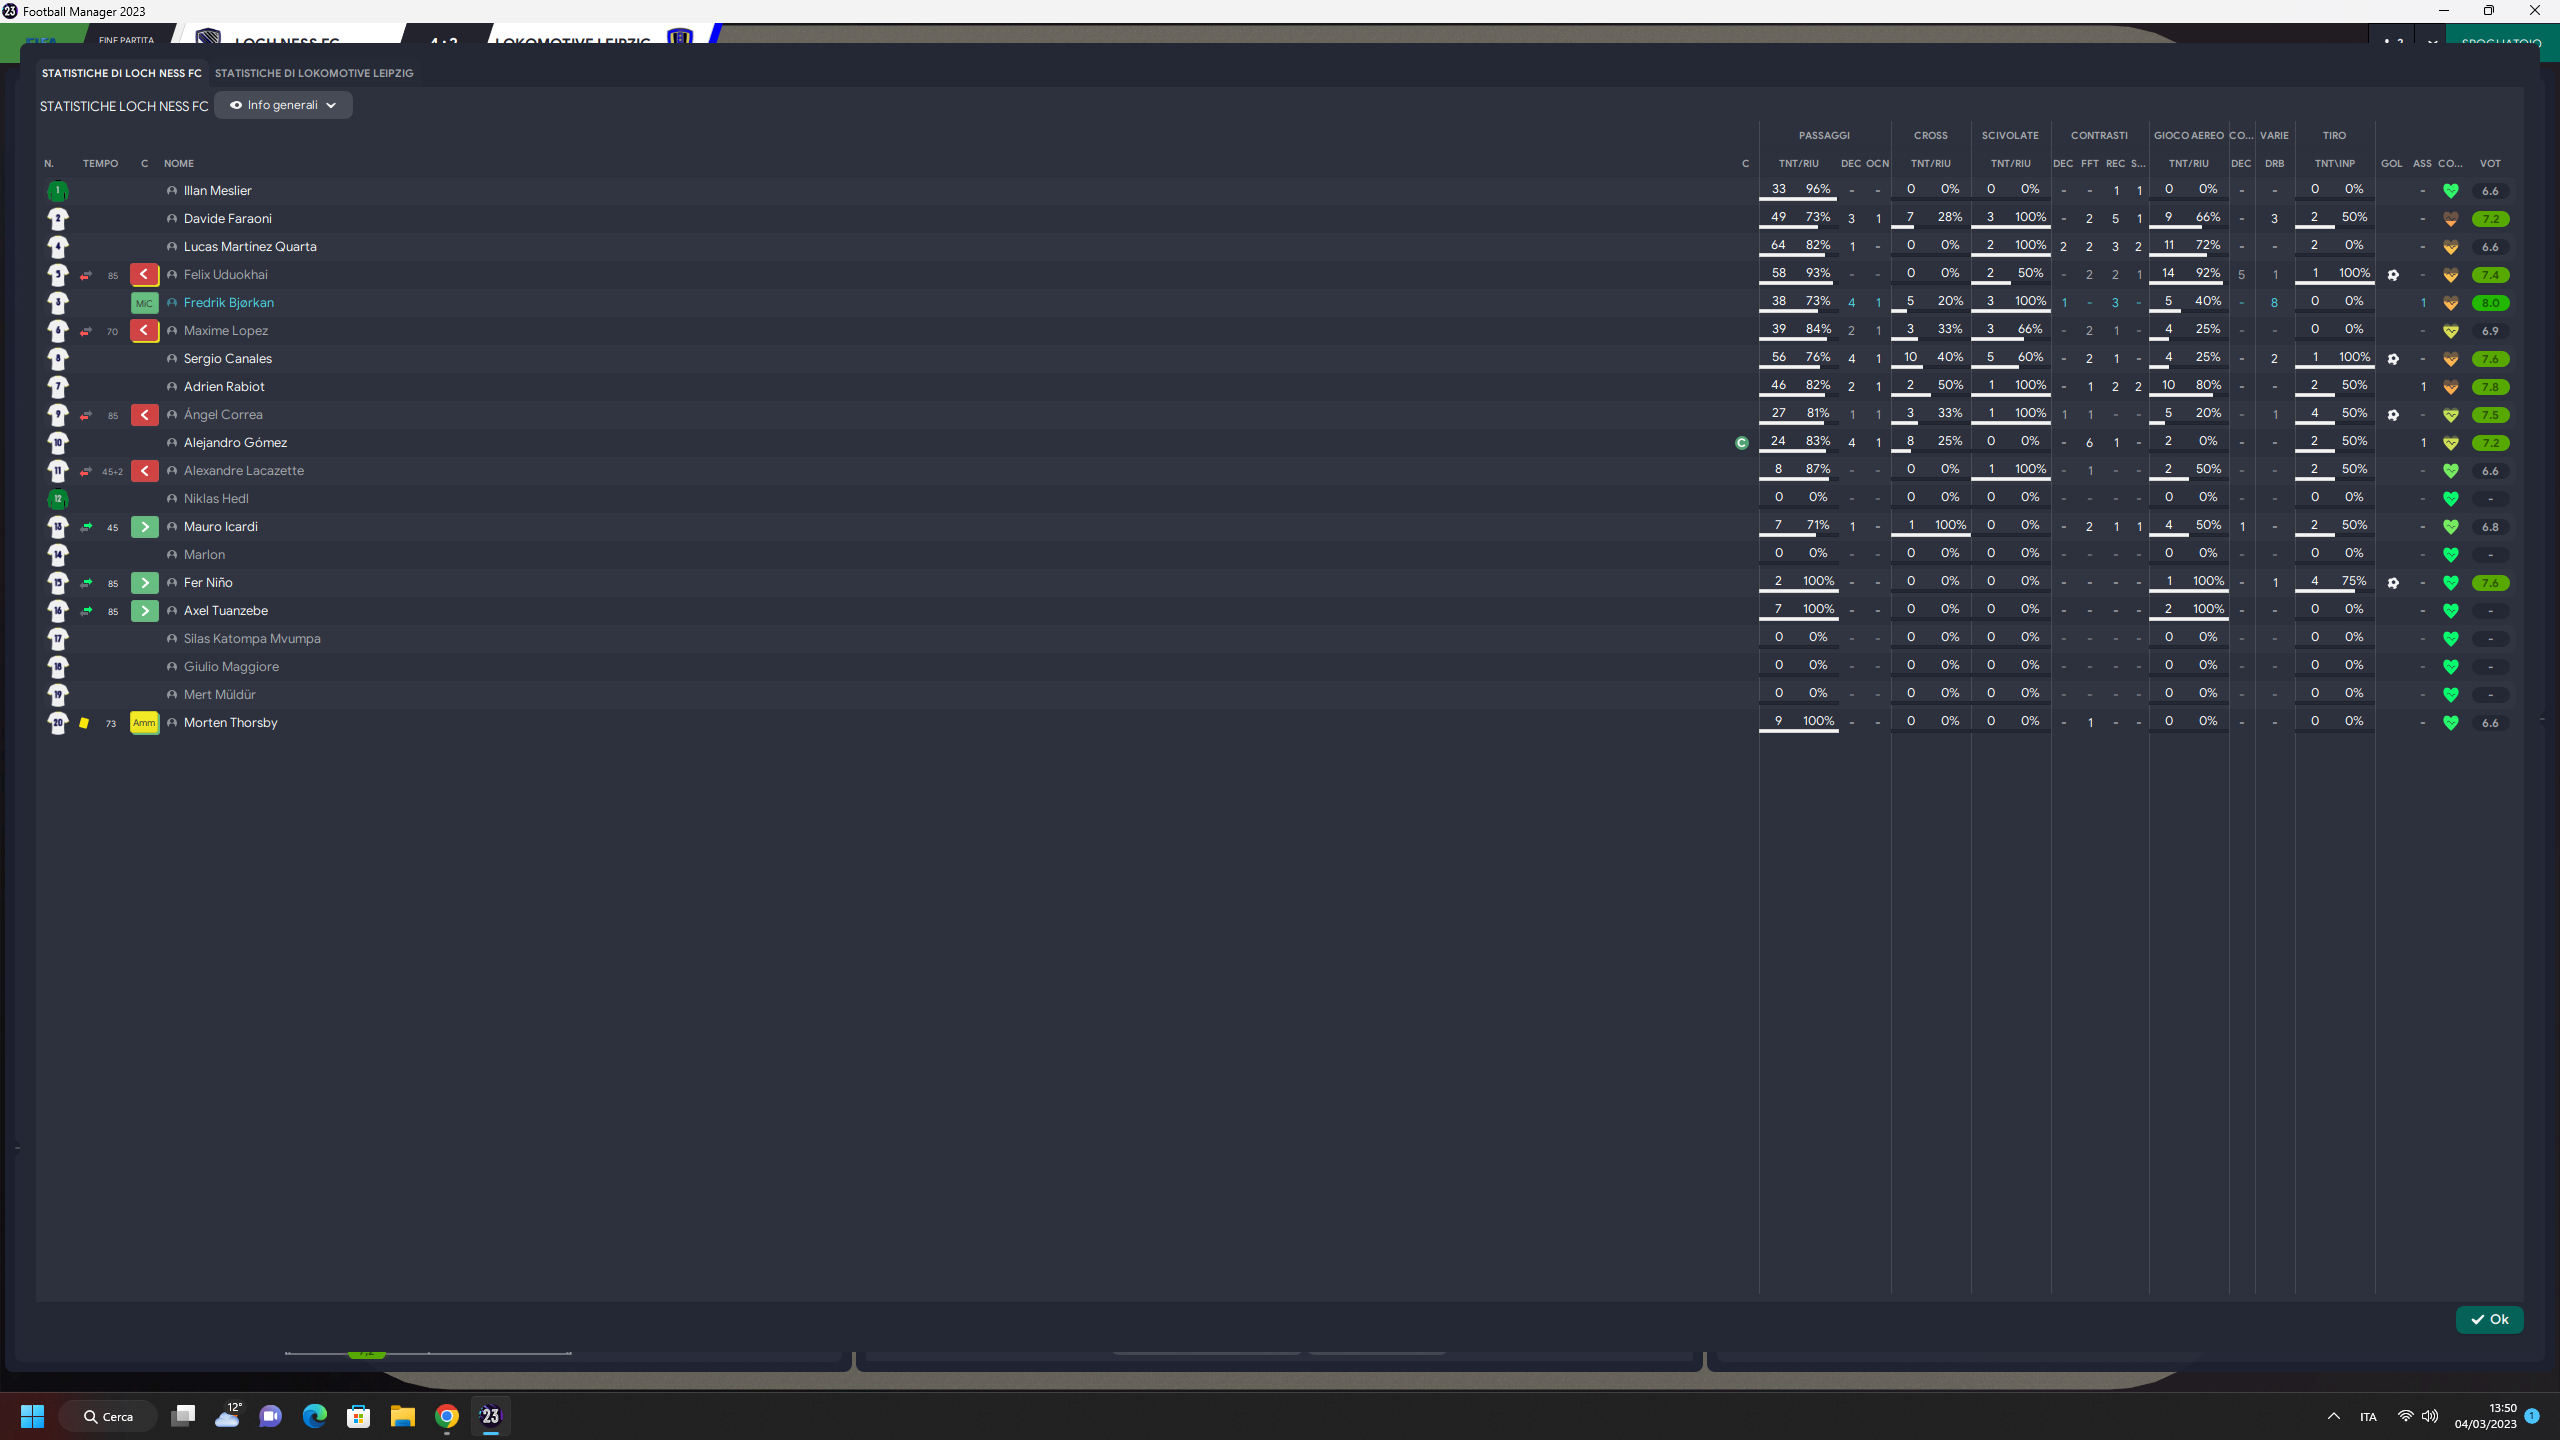This screenshot has height=1440, width=2560.
Task: Click Fredrik Bjørkan's 8.0 rating badge
Action: pyautogui.click(x=2490, y=303)
